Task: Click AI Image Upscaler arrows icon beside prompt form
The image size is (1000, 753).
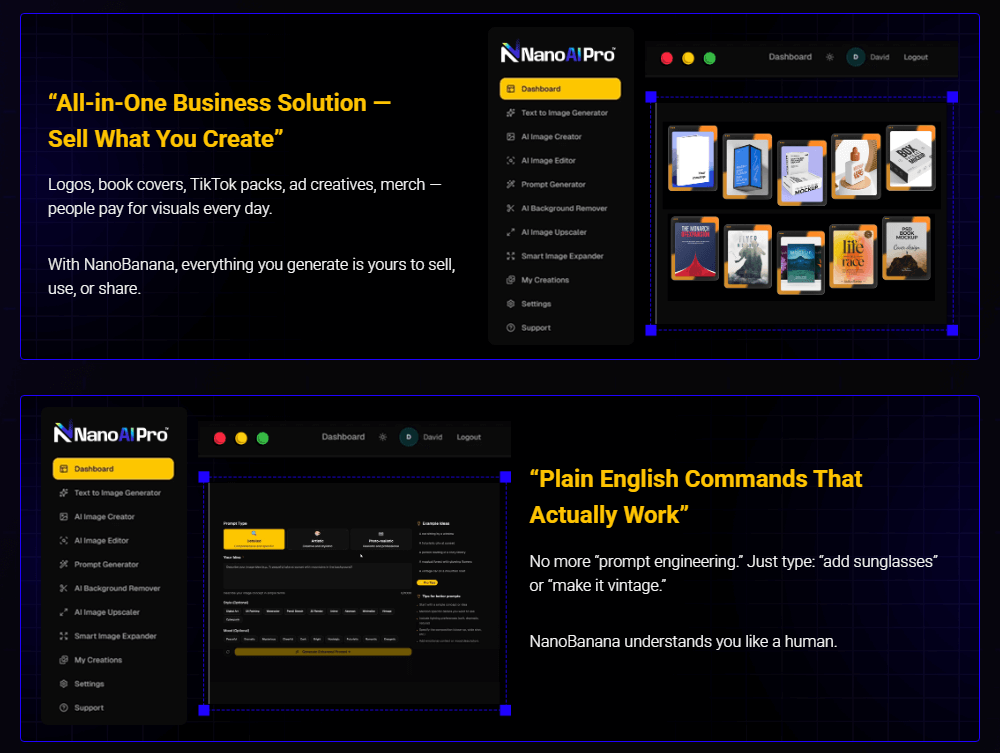Action: click(x=64, y=612)
